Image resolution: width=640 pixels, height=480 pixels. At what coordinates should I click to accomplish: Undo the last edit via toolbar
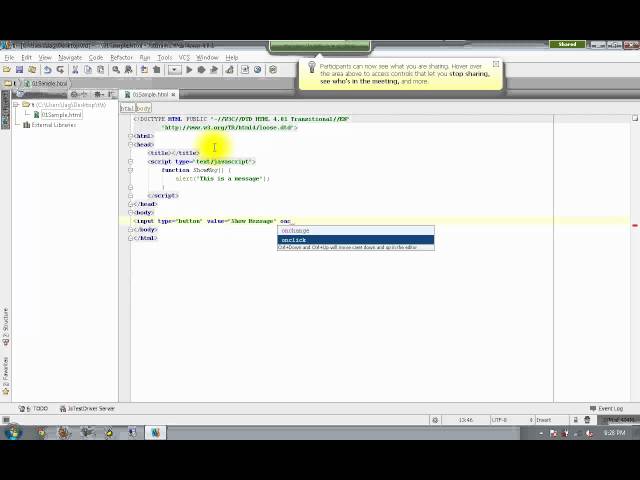[48, 70]
